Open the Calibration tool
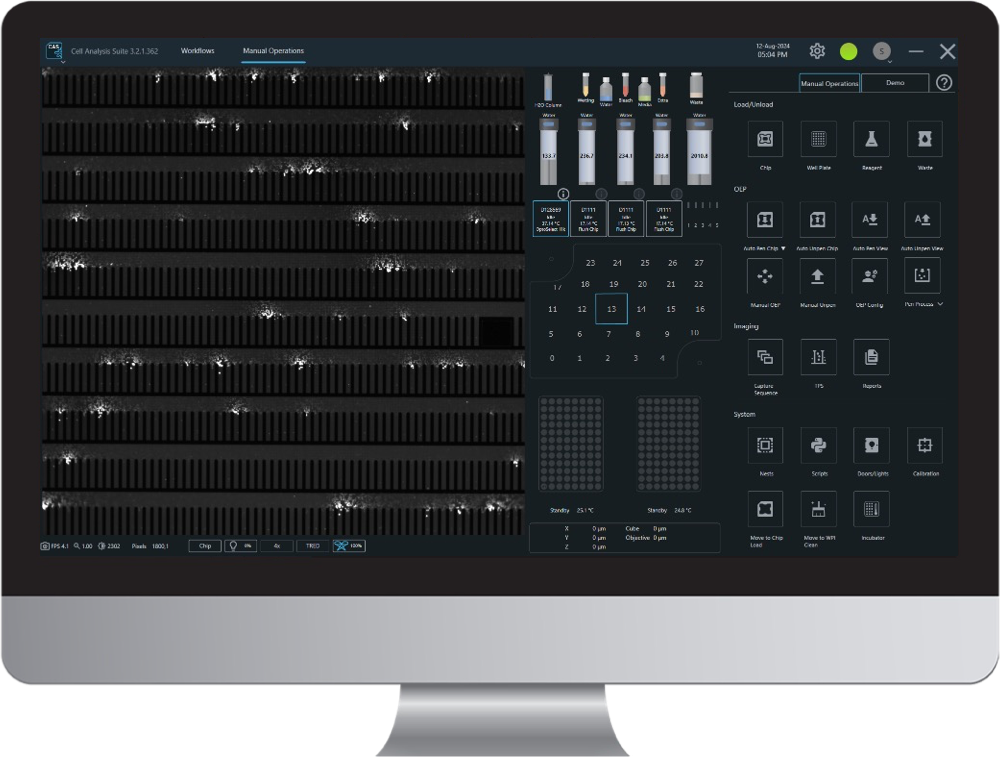This screenshot has height=757, width=1000. point(923,445)
